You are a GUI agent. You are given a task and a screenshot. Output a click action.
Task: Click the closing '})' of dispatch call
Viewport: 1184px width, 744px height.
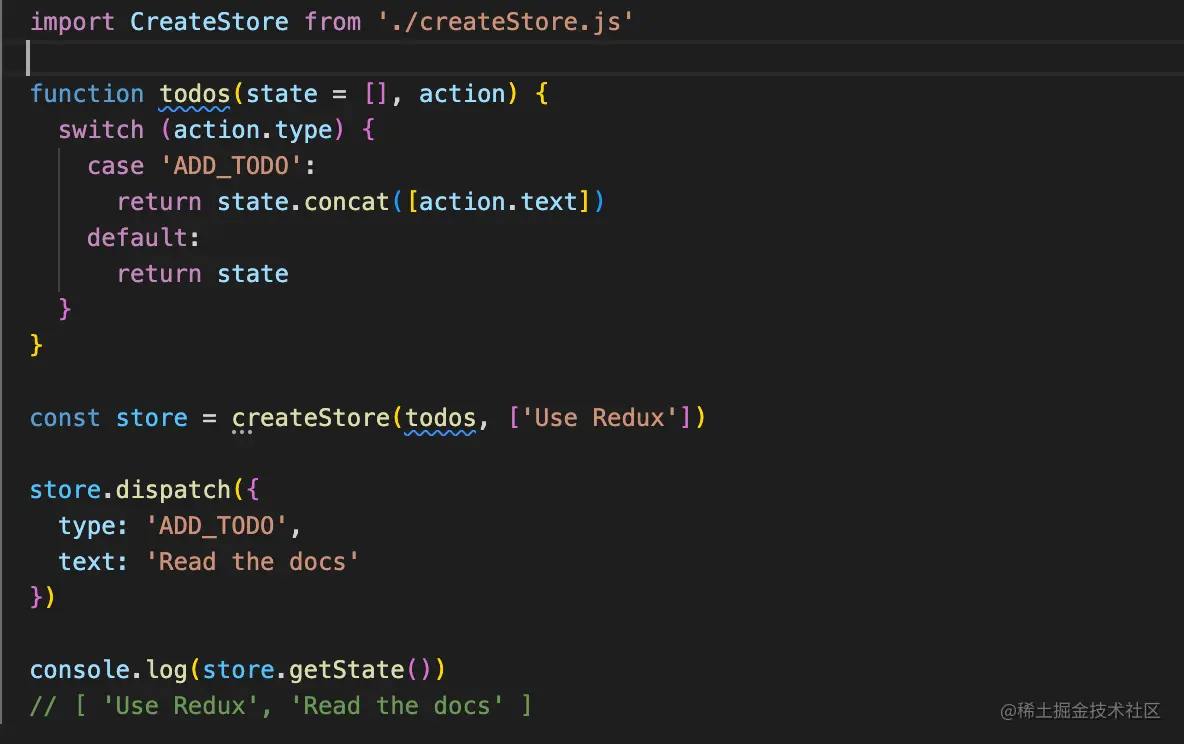click(x=42, y=597)
